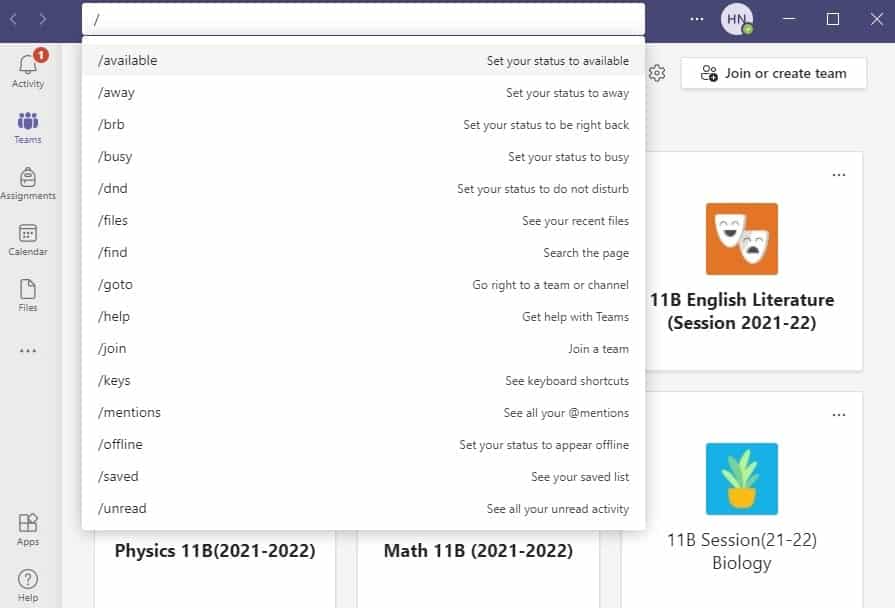Select the /unread command
The height and width of the screenshot is (608, 895).
[x=364, y=508]
